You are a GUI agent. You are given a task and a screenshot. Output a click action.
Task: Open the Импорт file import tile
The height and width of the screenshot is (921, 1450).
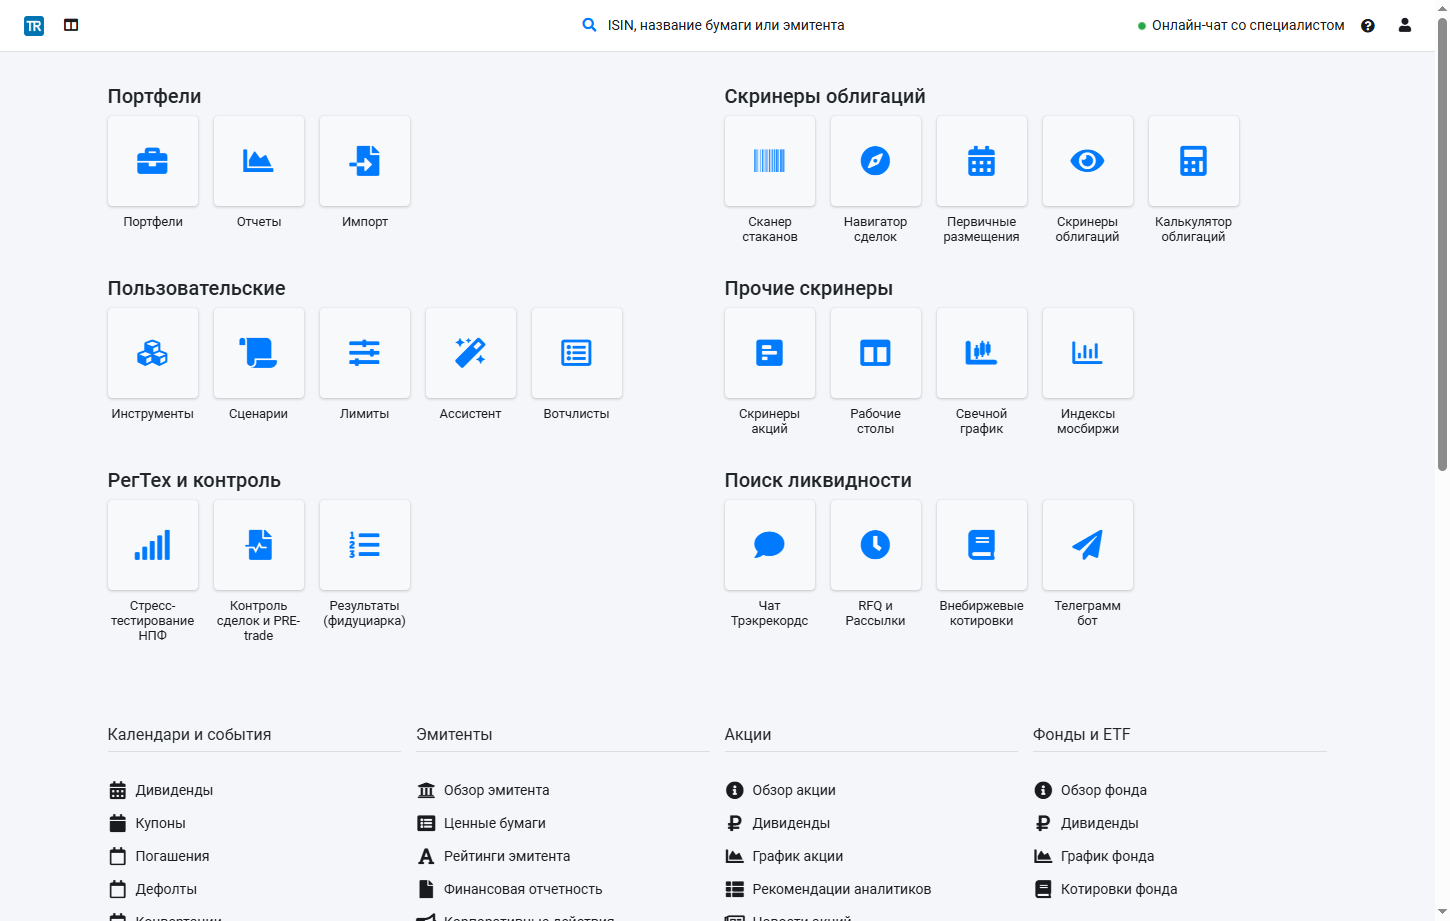365,161
